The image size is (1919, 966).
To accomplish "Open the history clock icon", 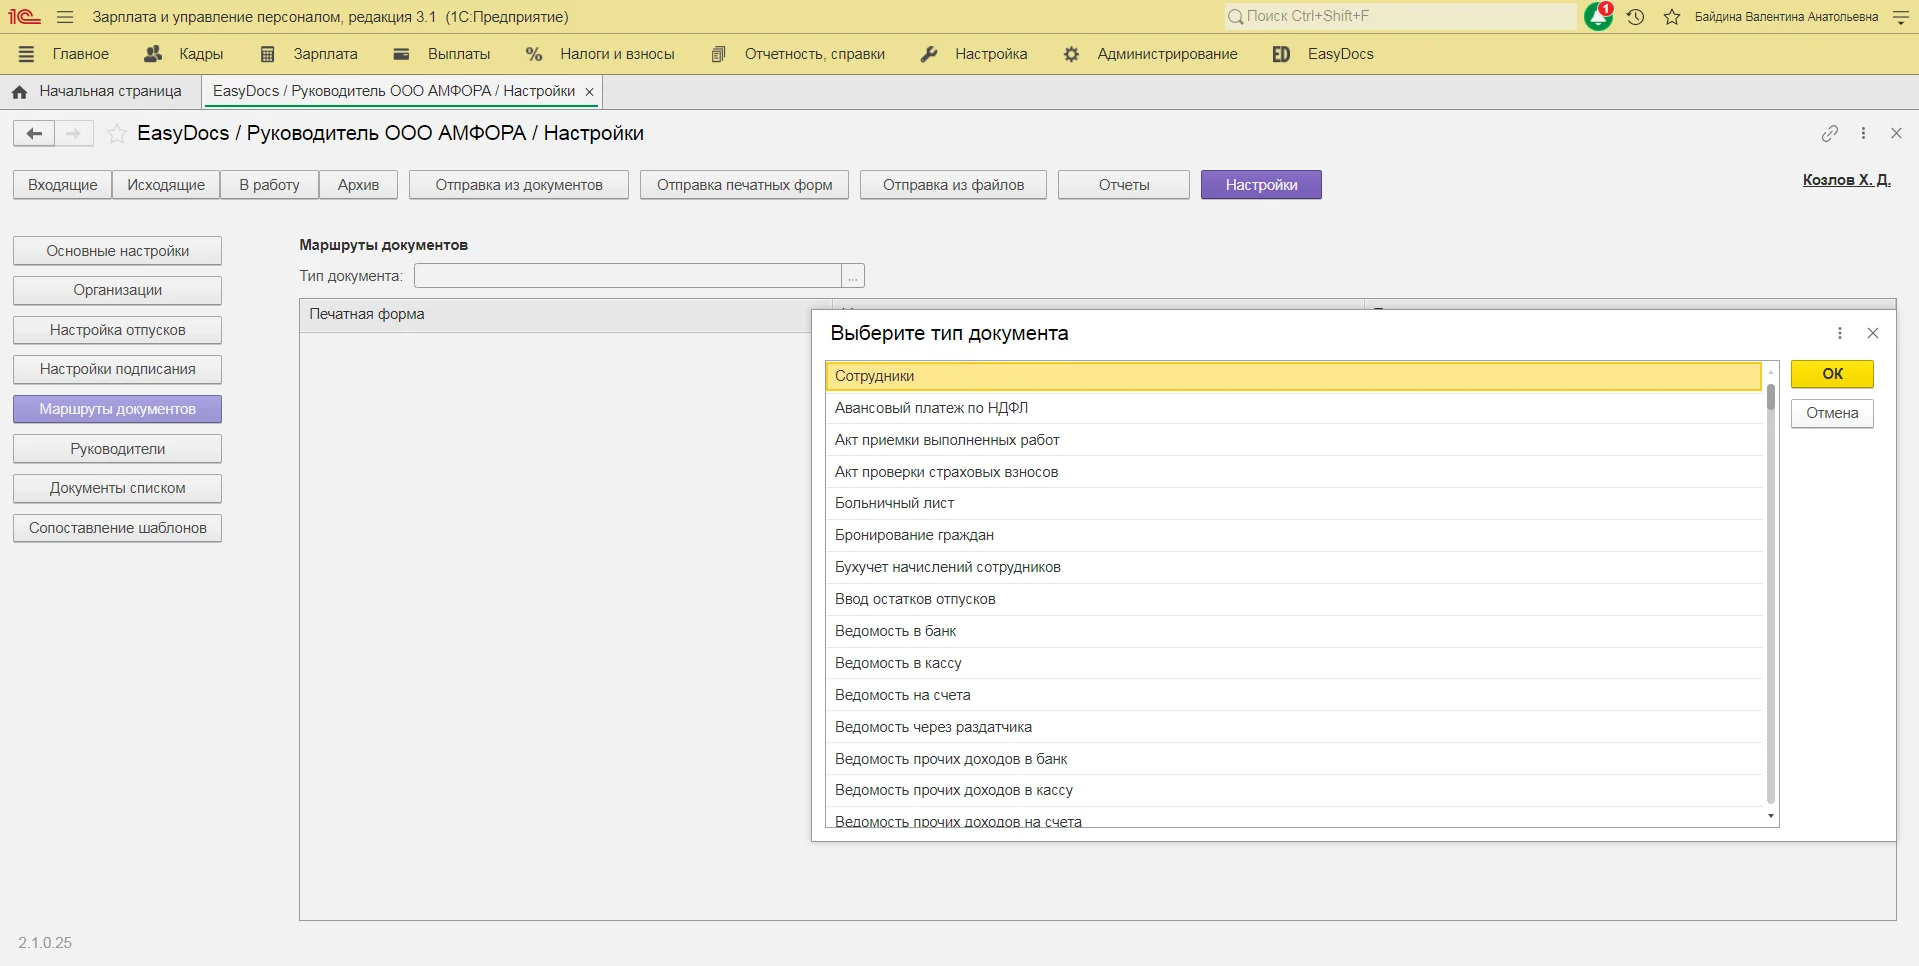I will (1636, 17).
